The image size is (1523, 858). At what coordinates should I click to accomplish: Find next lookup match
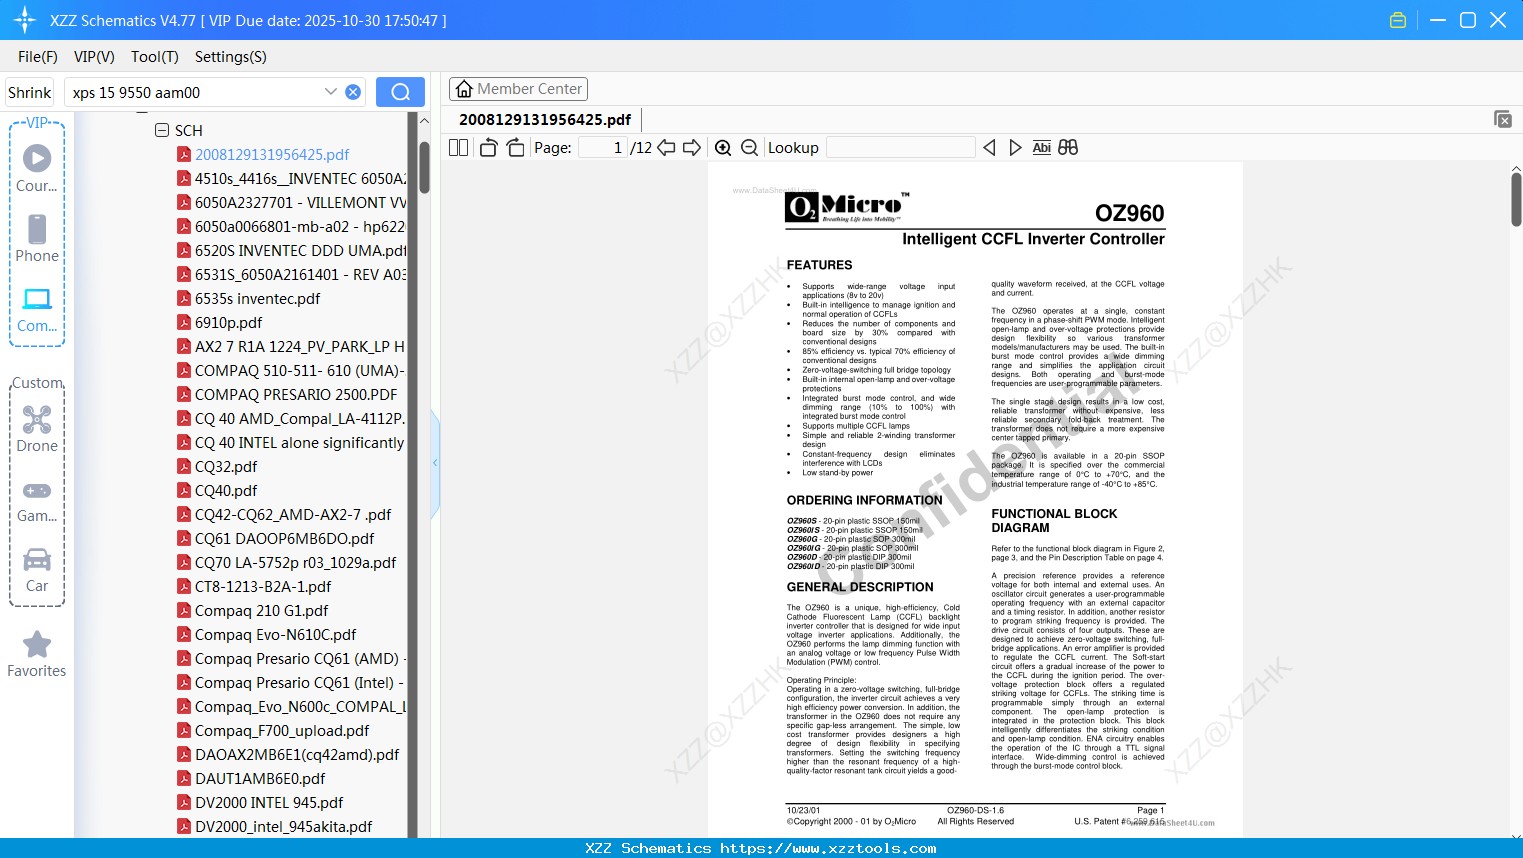point(1015,148)
